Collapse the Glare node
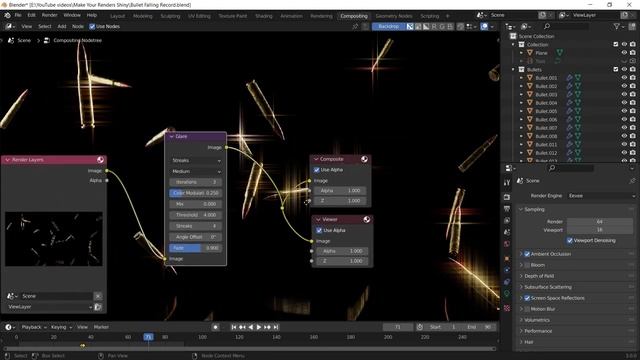 click(x=171, y=136)
